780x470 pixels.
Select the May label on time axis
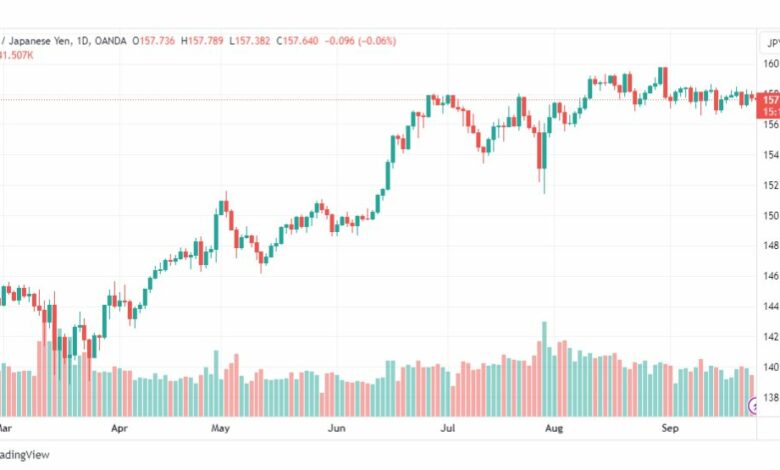(x=220, y=428)
